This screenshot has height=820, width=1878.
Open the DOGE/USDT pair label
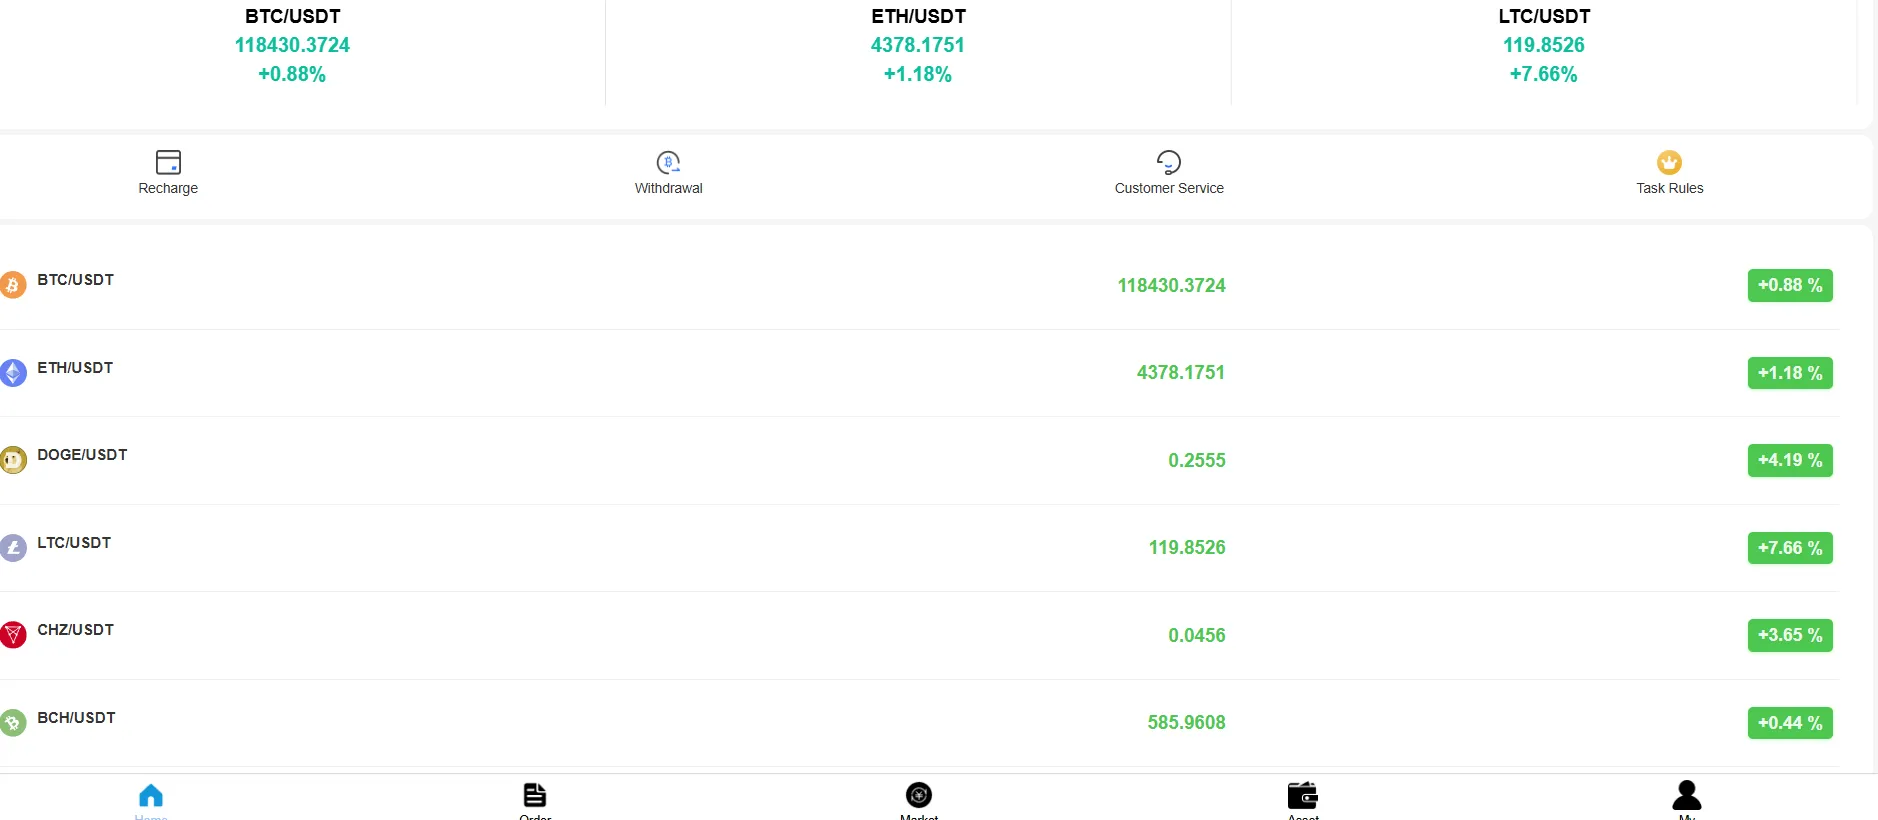click(82, 455)
